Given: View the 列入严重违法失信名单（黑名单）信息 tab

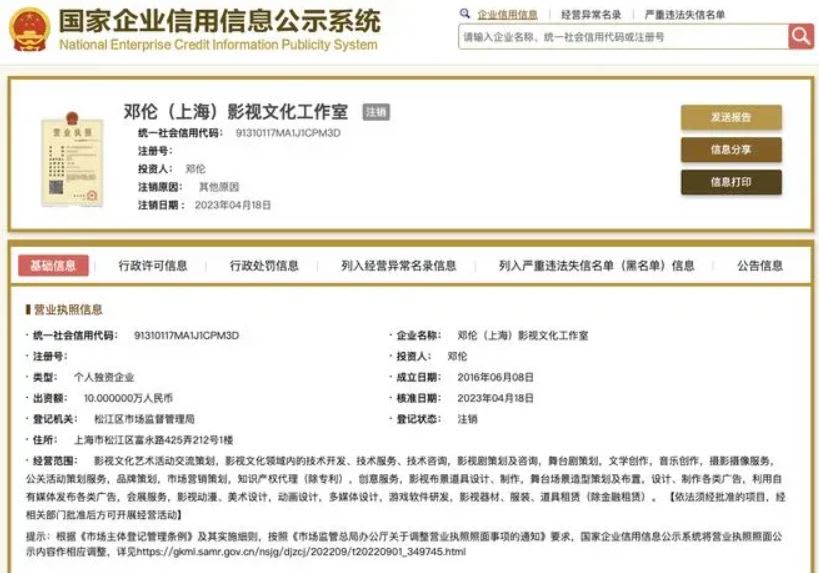Looking at the screenshot, I should tap(596, 265).
